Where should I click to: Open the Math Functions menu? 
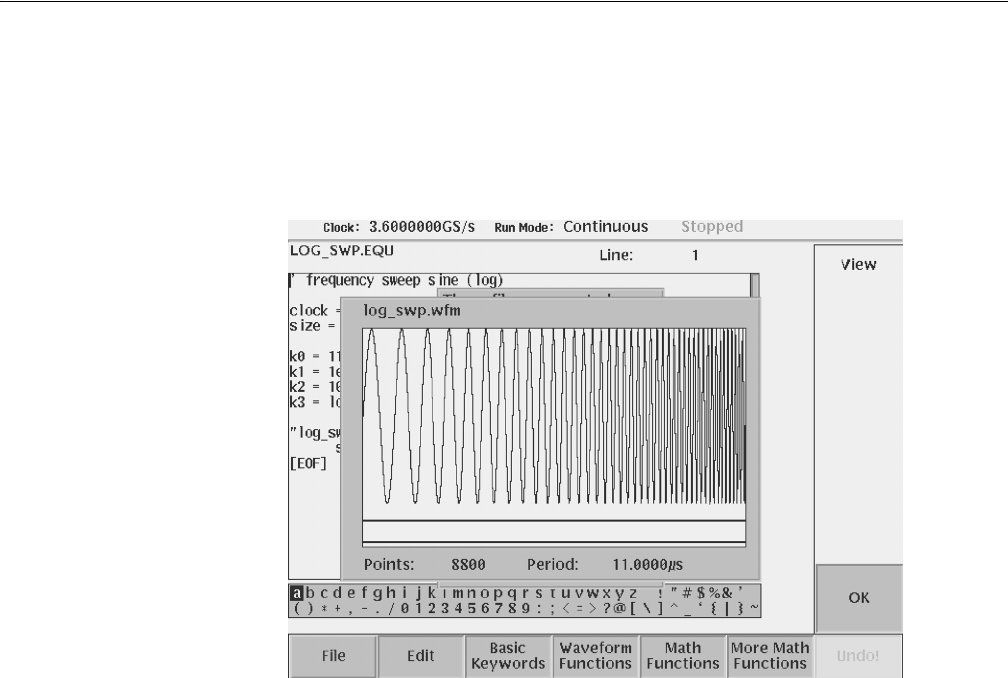coord(683,656)
